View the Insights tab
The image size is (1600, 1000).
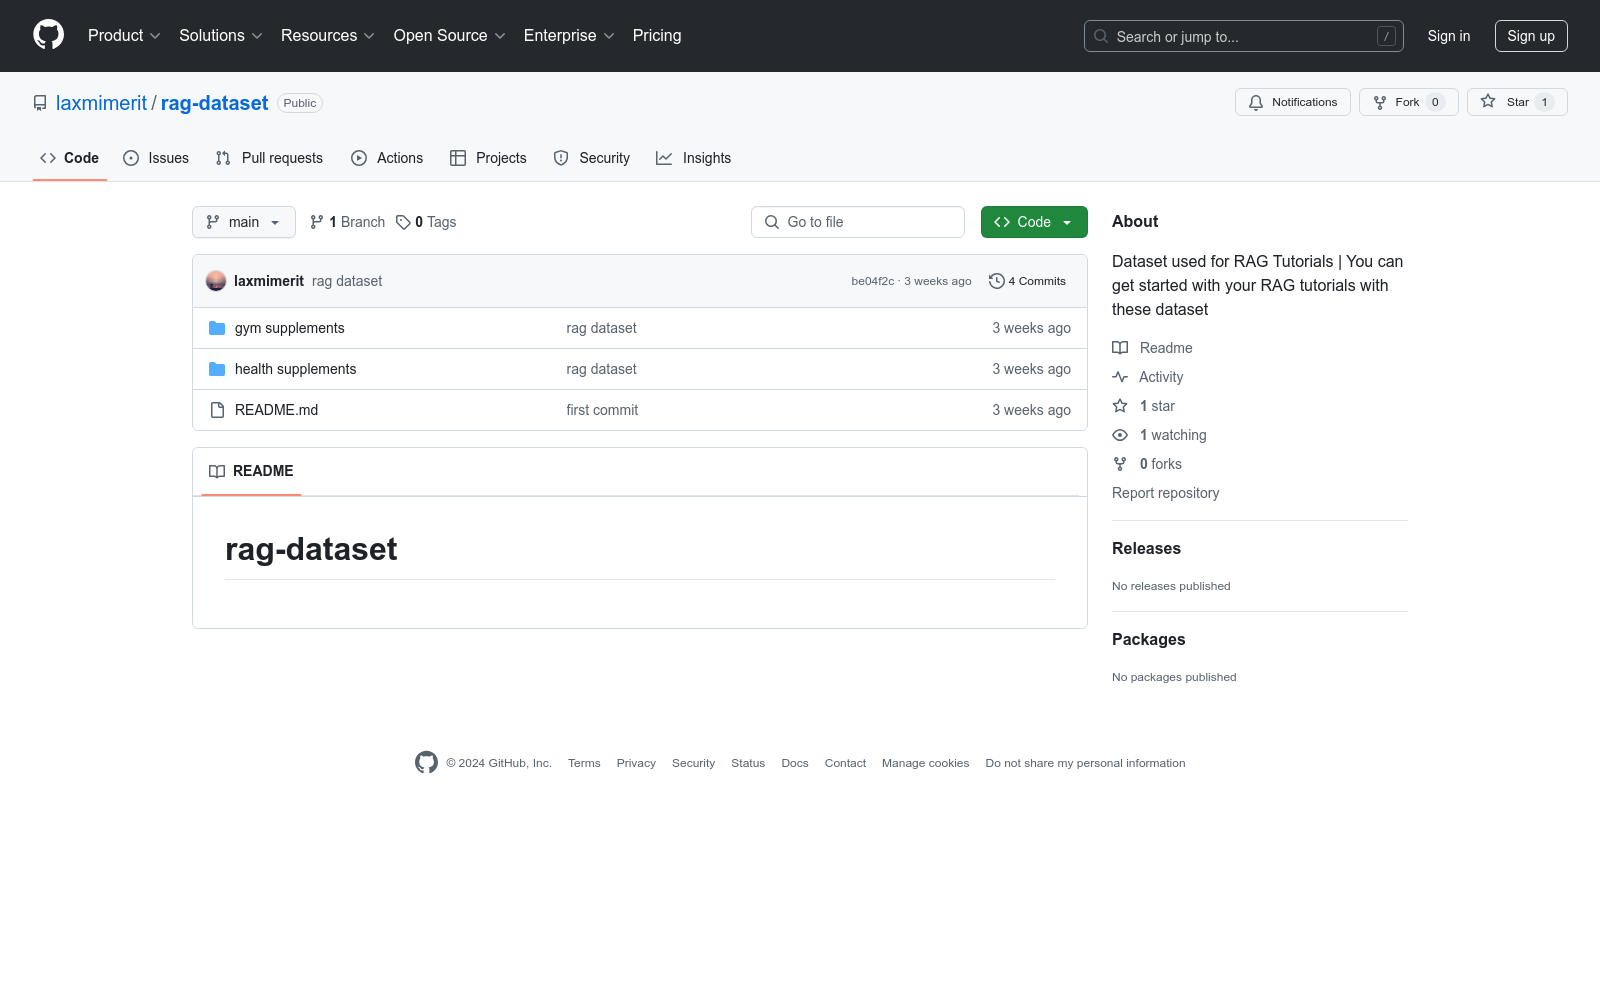694,158
